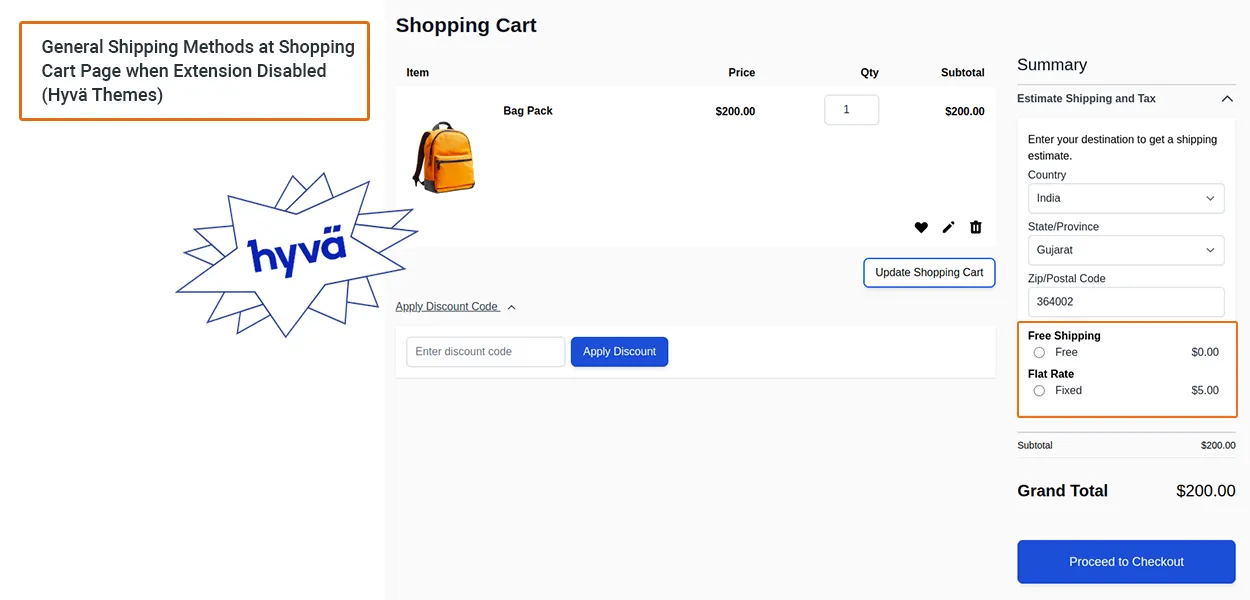Click the Bag Pack product name link
Screen dimensions: 1250x600
click(x=528, y=111)
